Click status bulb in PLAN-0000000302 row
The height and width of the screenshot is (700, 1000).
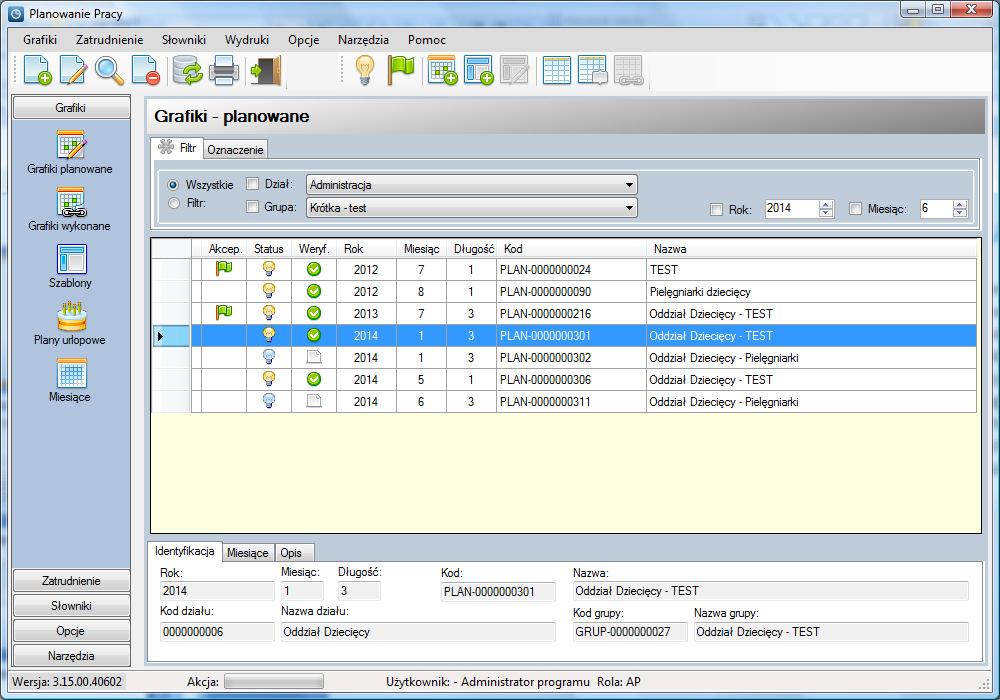tap(269, 357)
